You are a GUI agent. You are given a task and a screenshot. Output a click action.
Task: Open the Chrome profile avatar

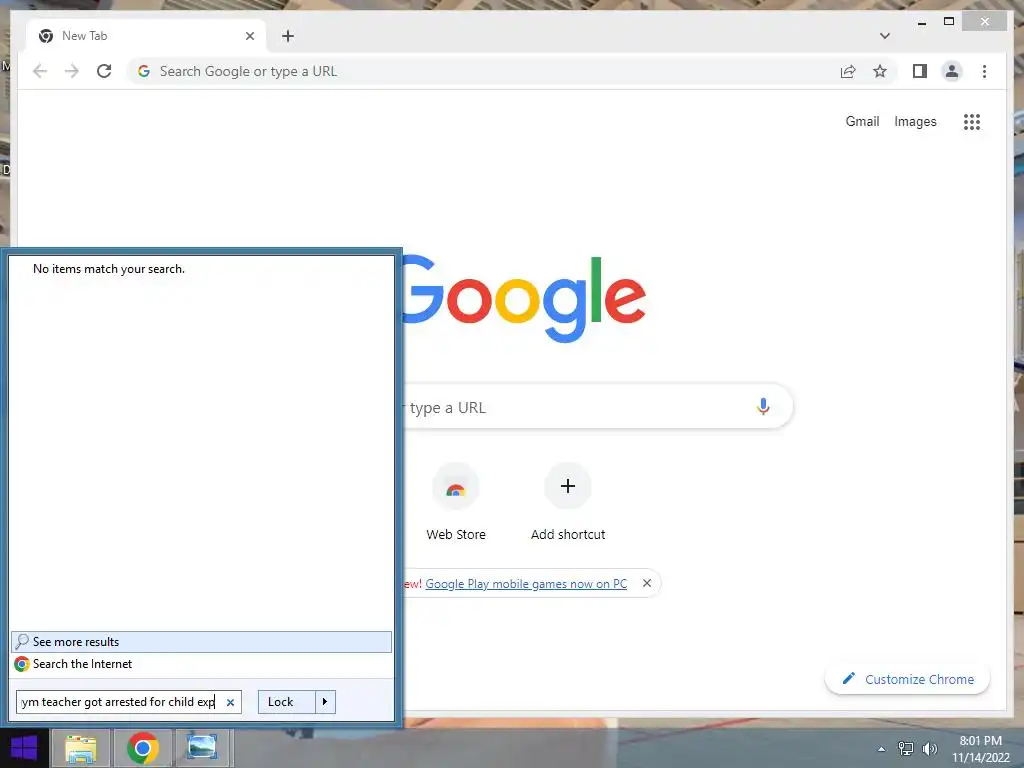click(x=952, y=71)
